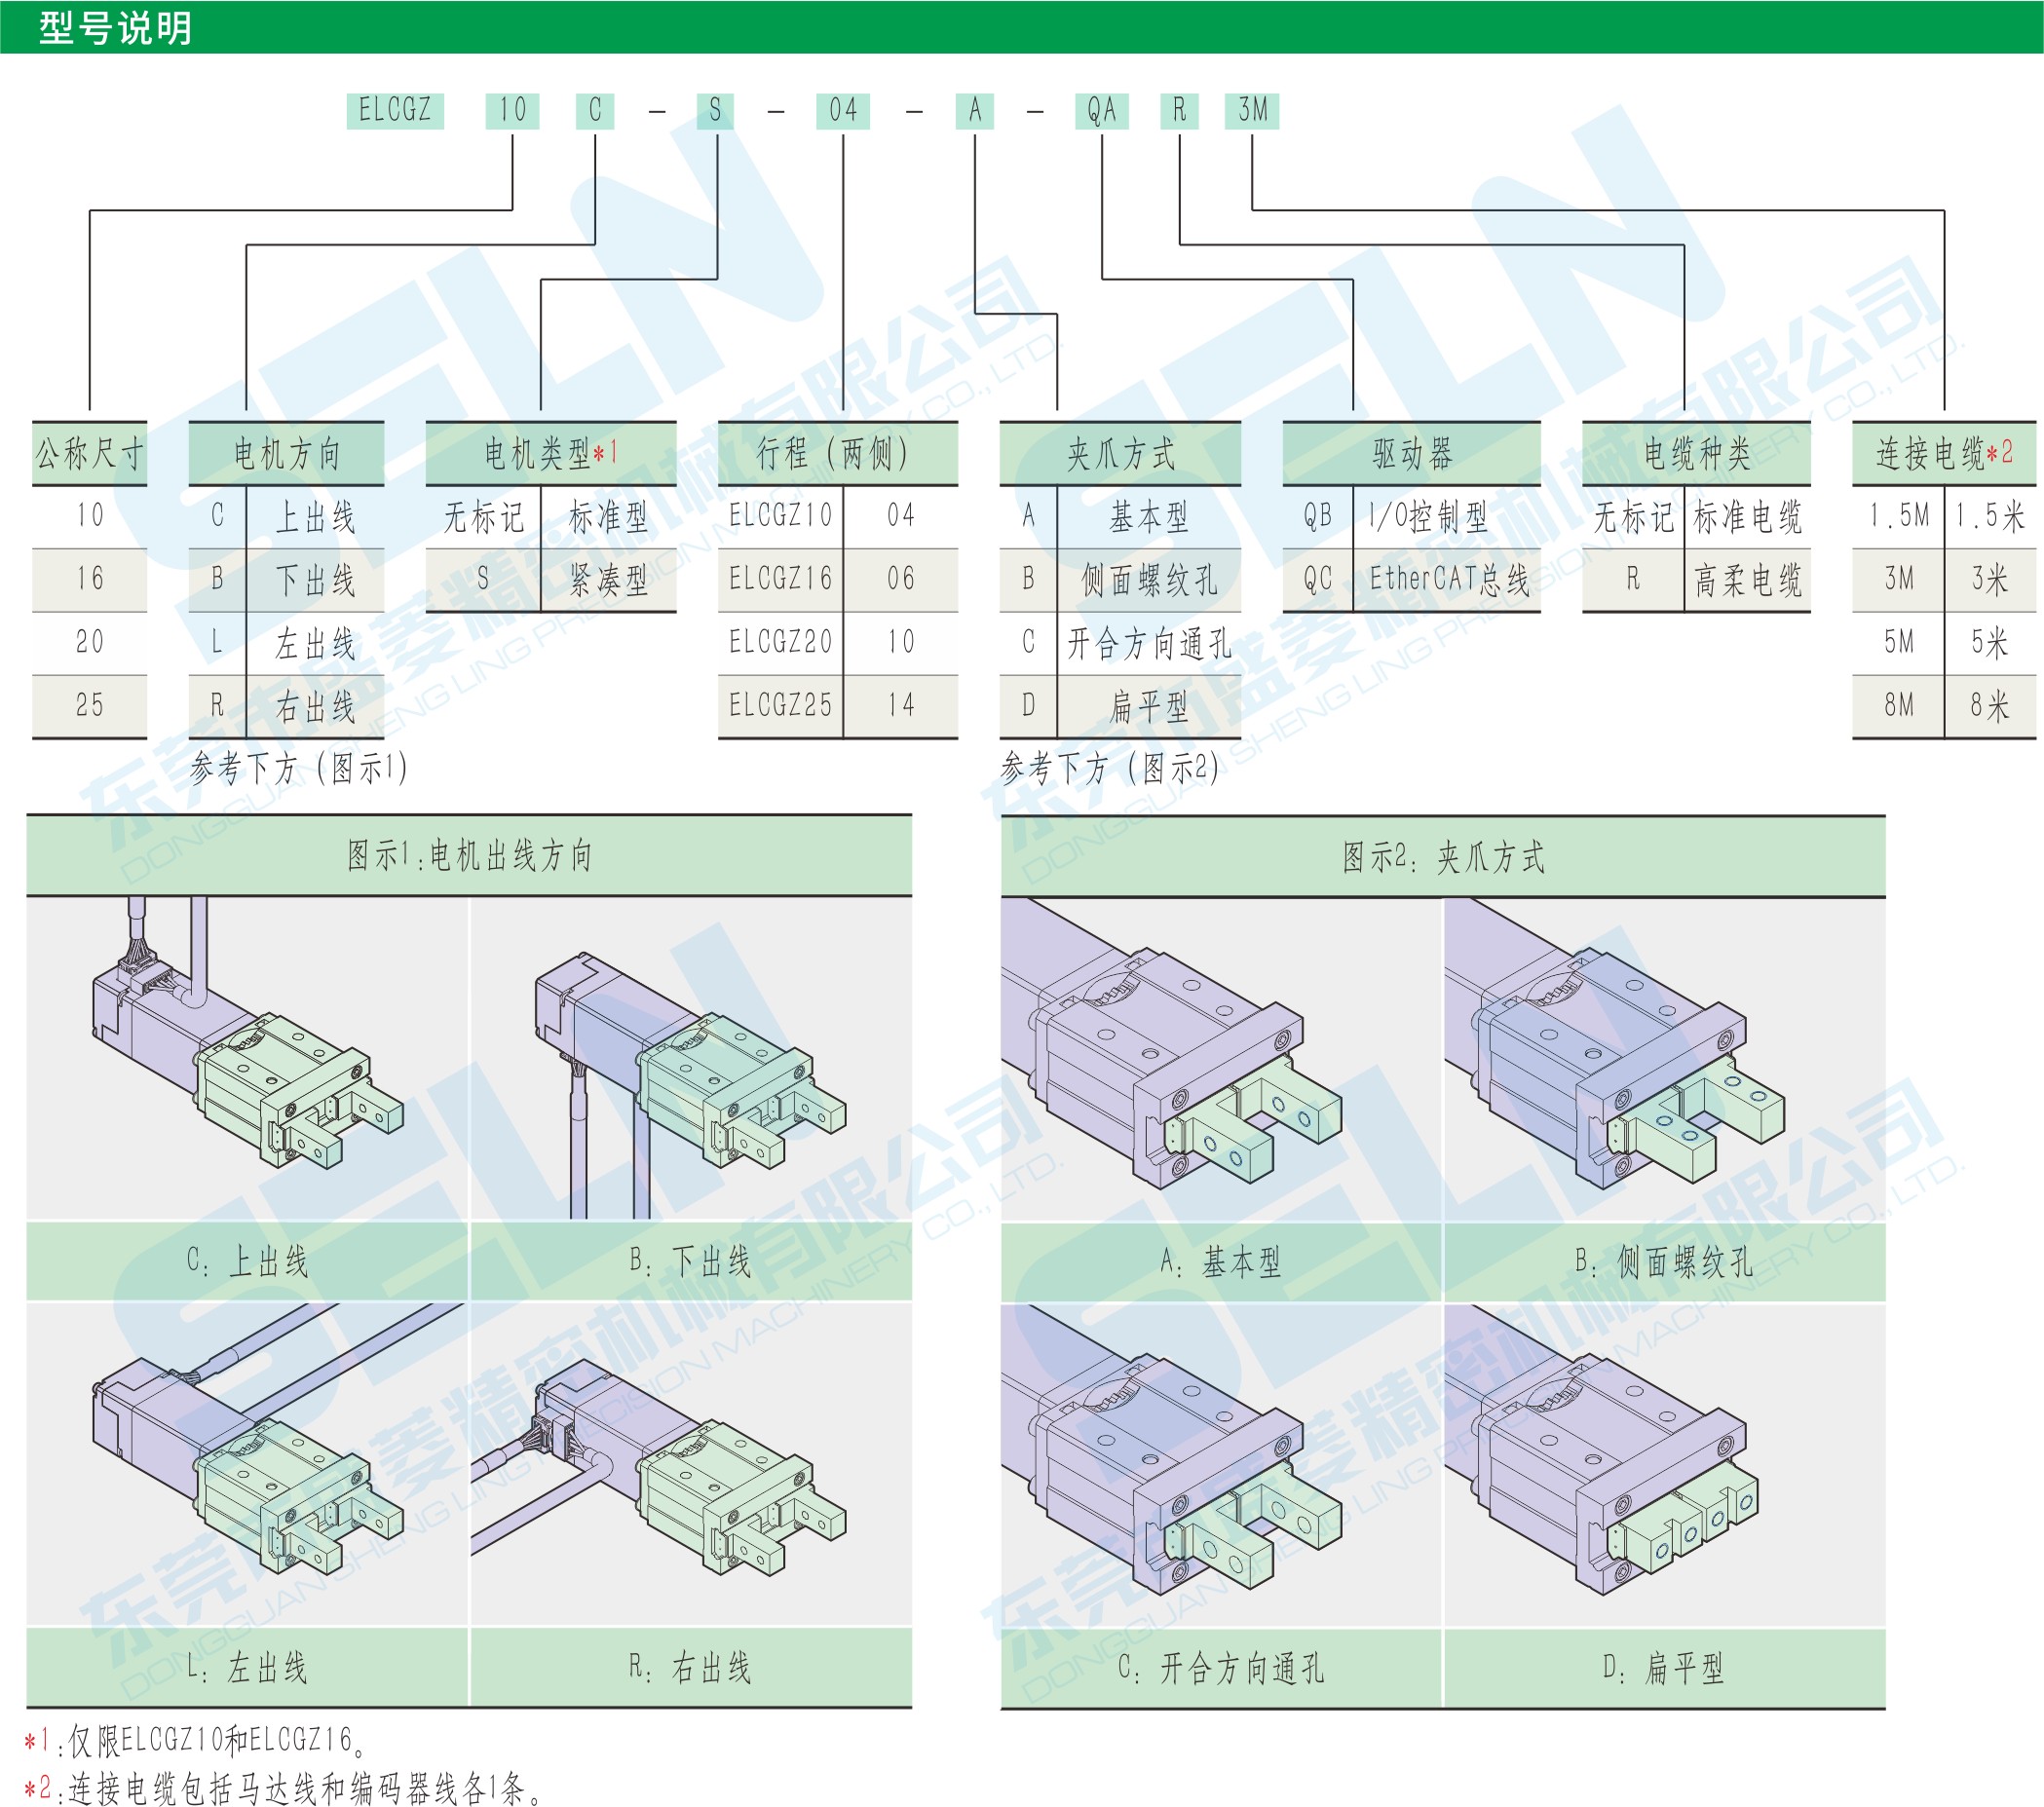The width and height of the screenshot is (2044, 1807).
Task: Click the 图示1 电机出线方向 section header
Action: [x=469, y=856]
